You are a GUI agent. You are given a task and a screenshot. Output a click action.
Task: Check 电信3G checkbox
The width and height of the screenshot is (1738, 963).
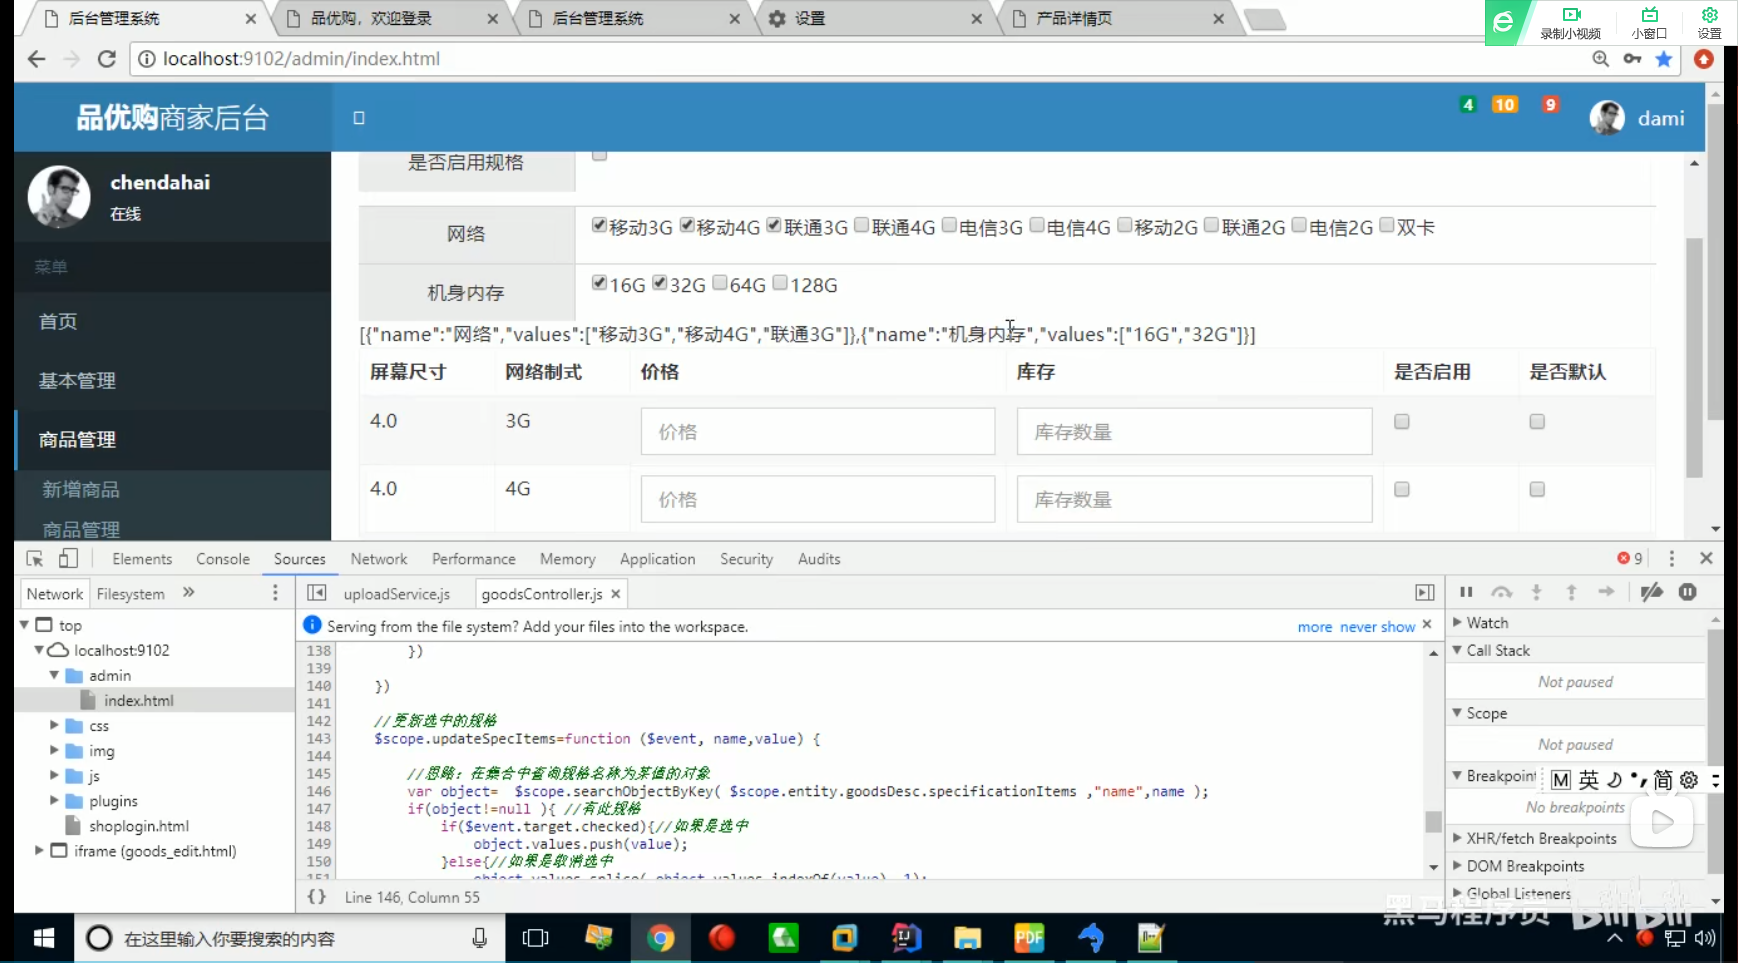pyautogui.click(x=949, y=225)
